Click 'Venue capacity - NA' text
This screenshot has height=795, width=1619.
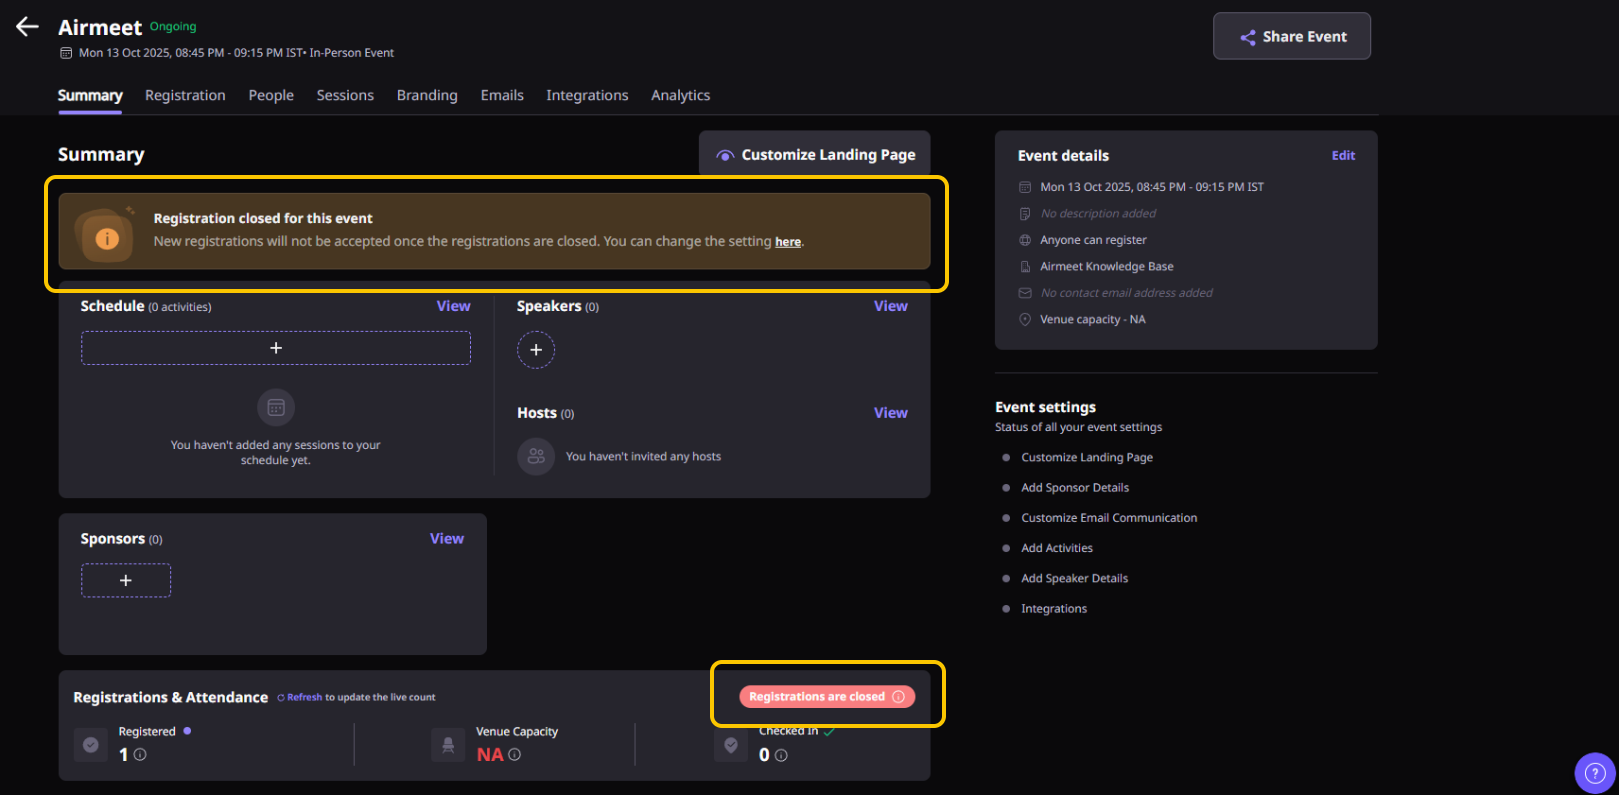[x=1093, y=320]
